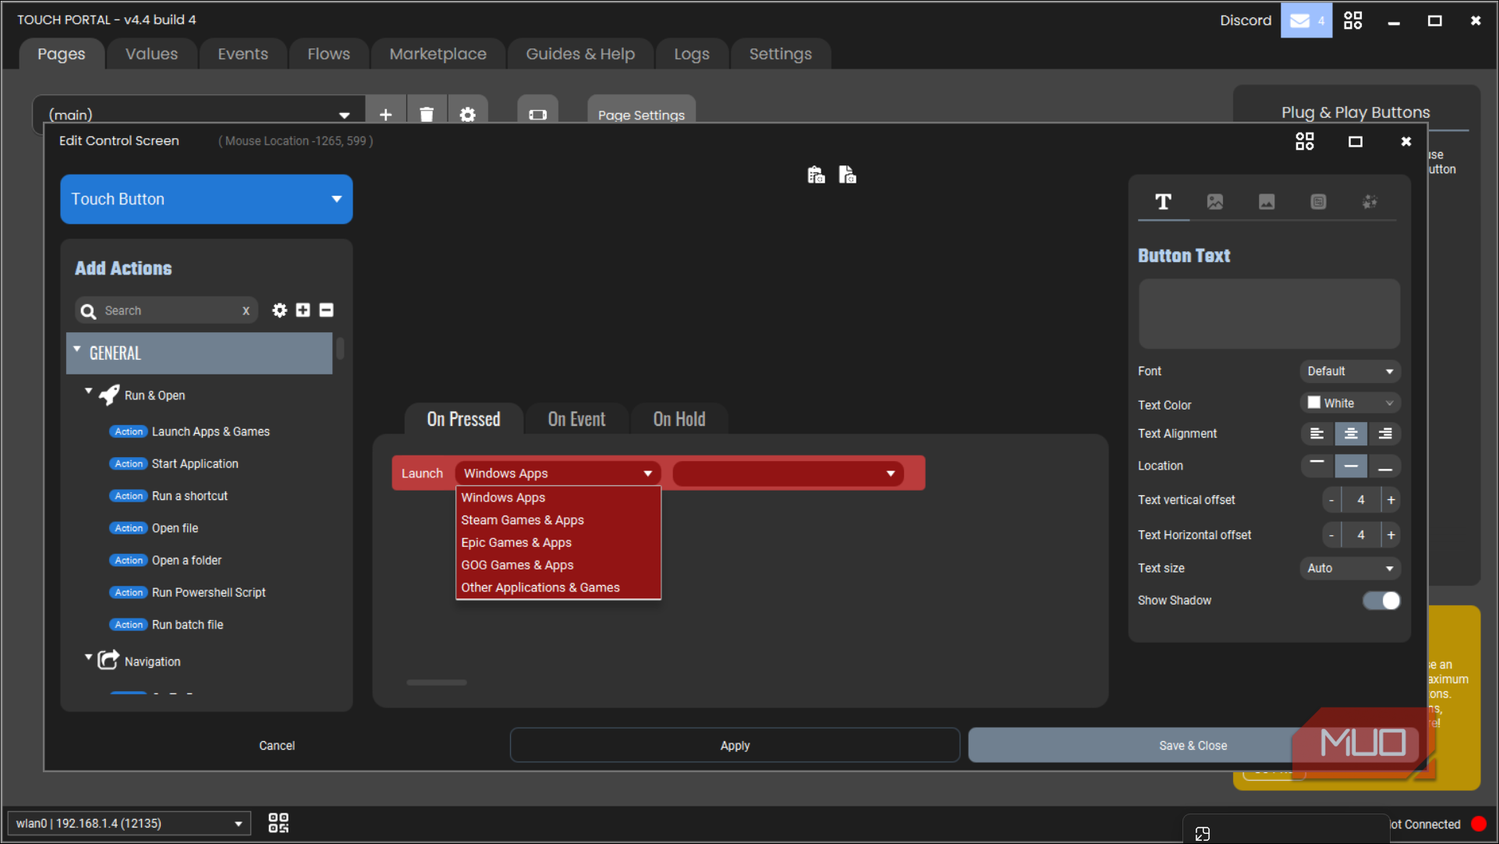Select the Button Text T tab icon
Screen dimensions: 1499x844
[x=1163, y=202]
